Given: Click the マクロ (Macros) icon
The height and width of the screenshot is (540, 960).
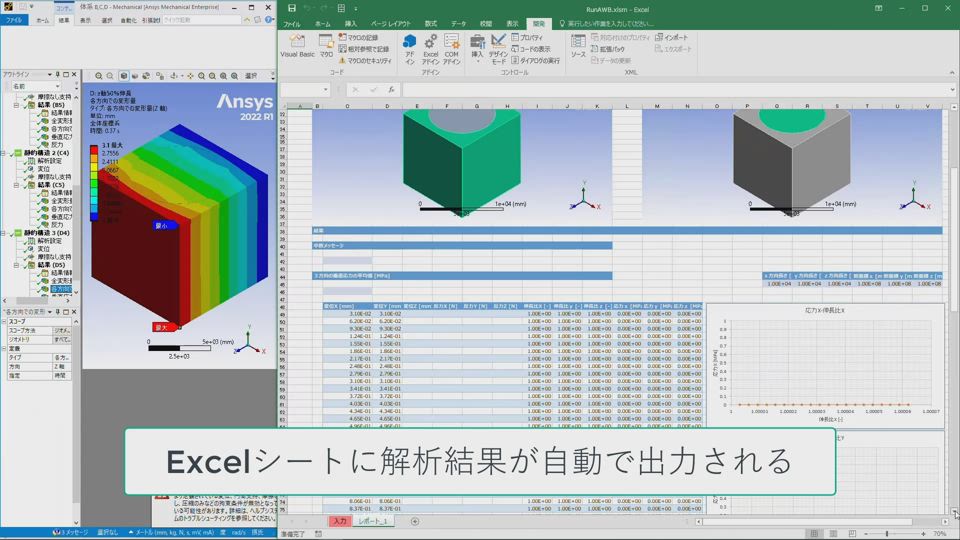Looking at the screenshot, I should coord(326,46).
